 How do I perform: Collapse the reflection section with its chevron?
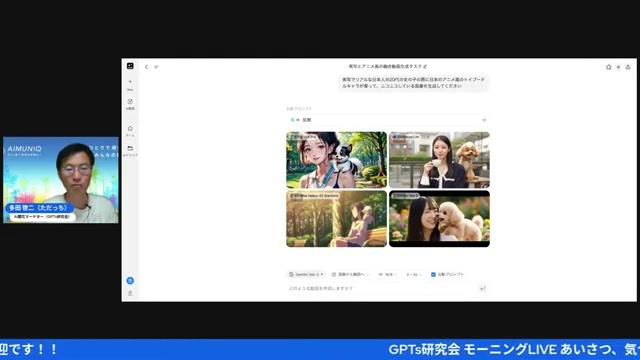484,120
